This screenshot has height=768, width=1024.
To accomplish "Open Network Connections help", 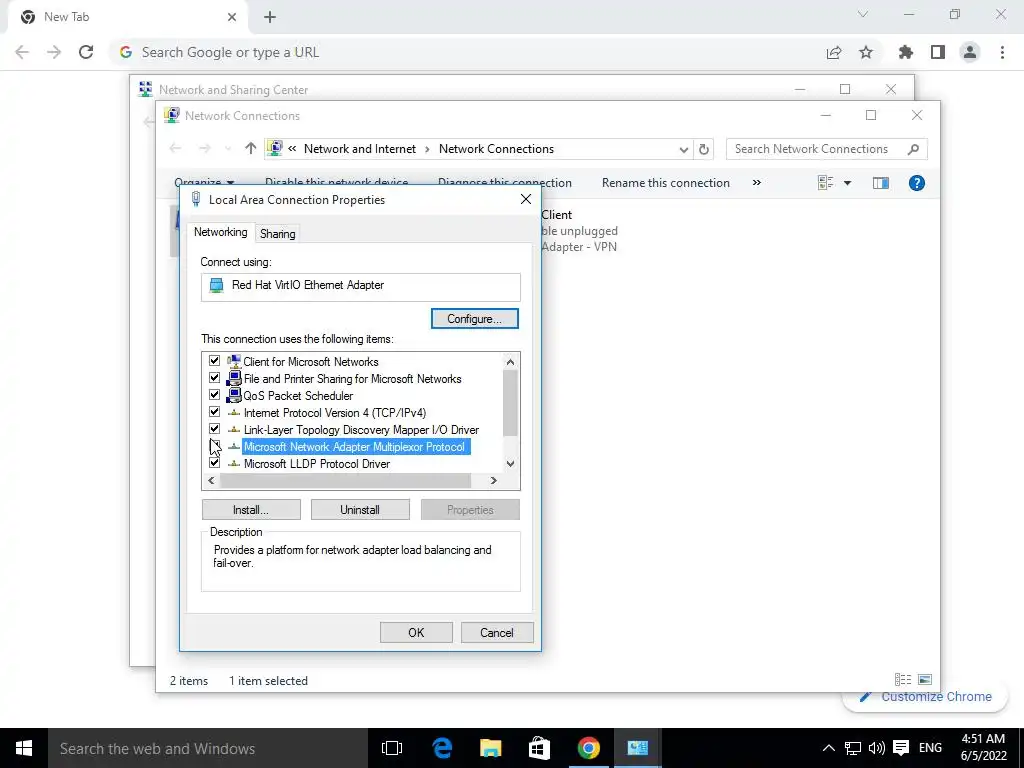I will pyautogui.click(x=917, y=183).
